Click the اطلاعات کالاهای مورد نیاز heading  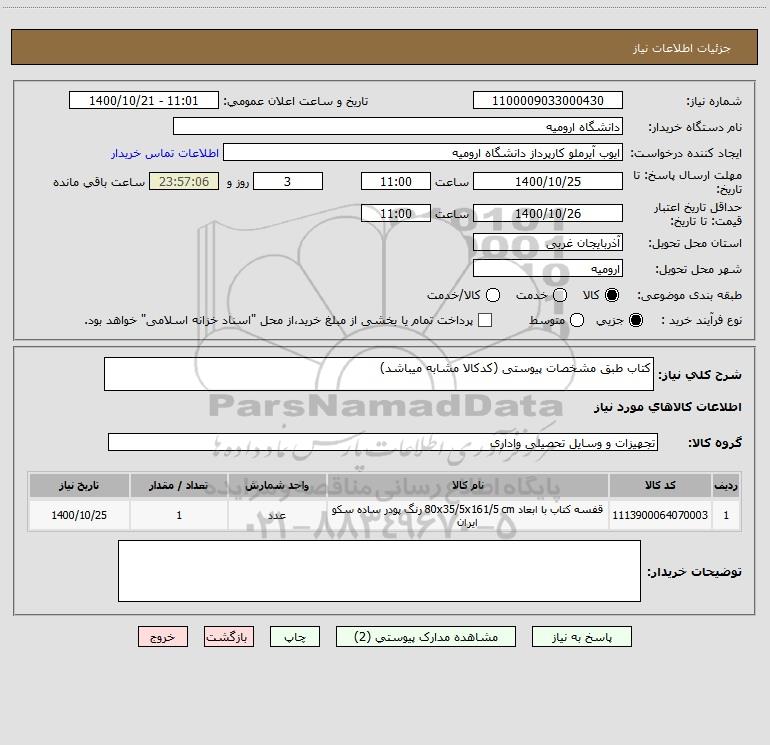coord(667,407)
